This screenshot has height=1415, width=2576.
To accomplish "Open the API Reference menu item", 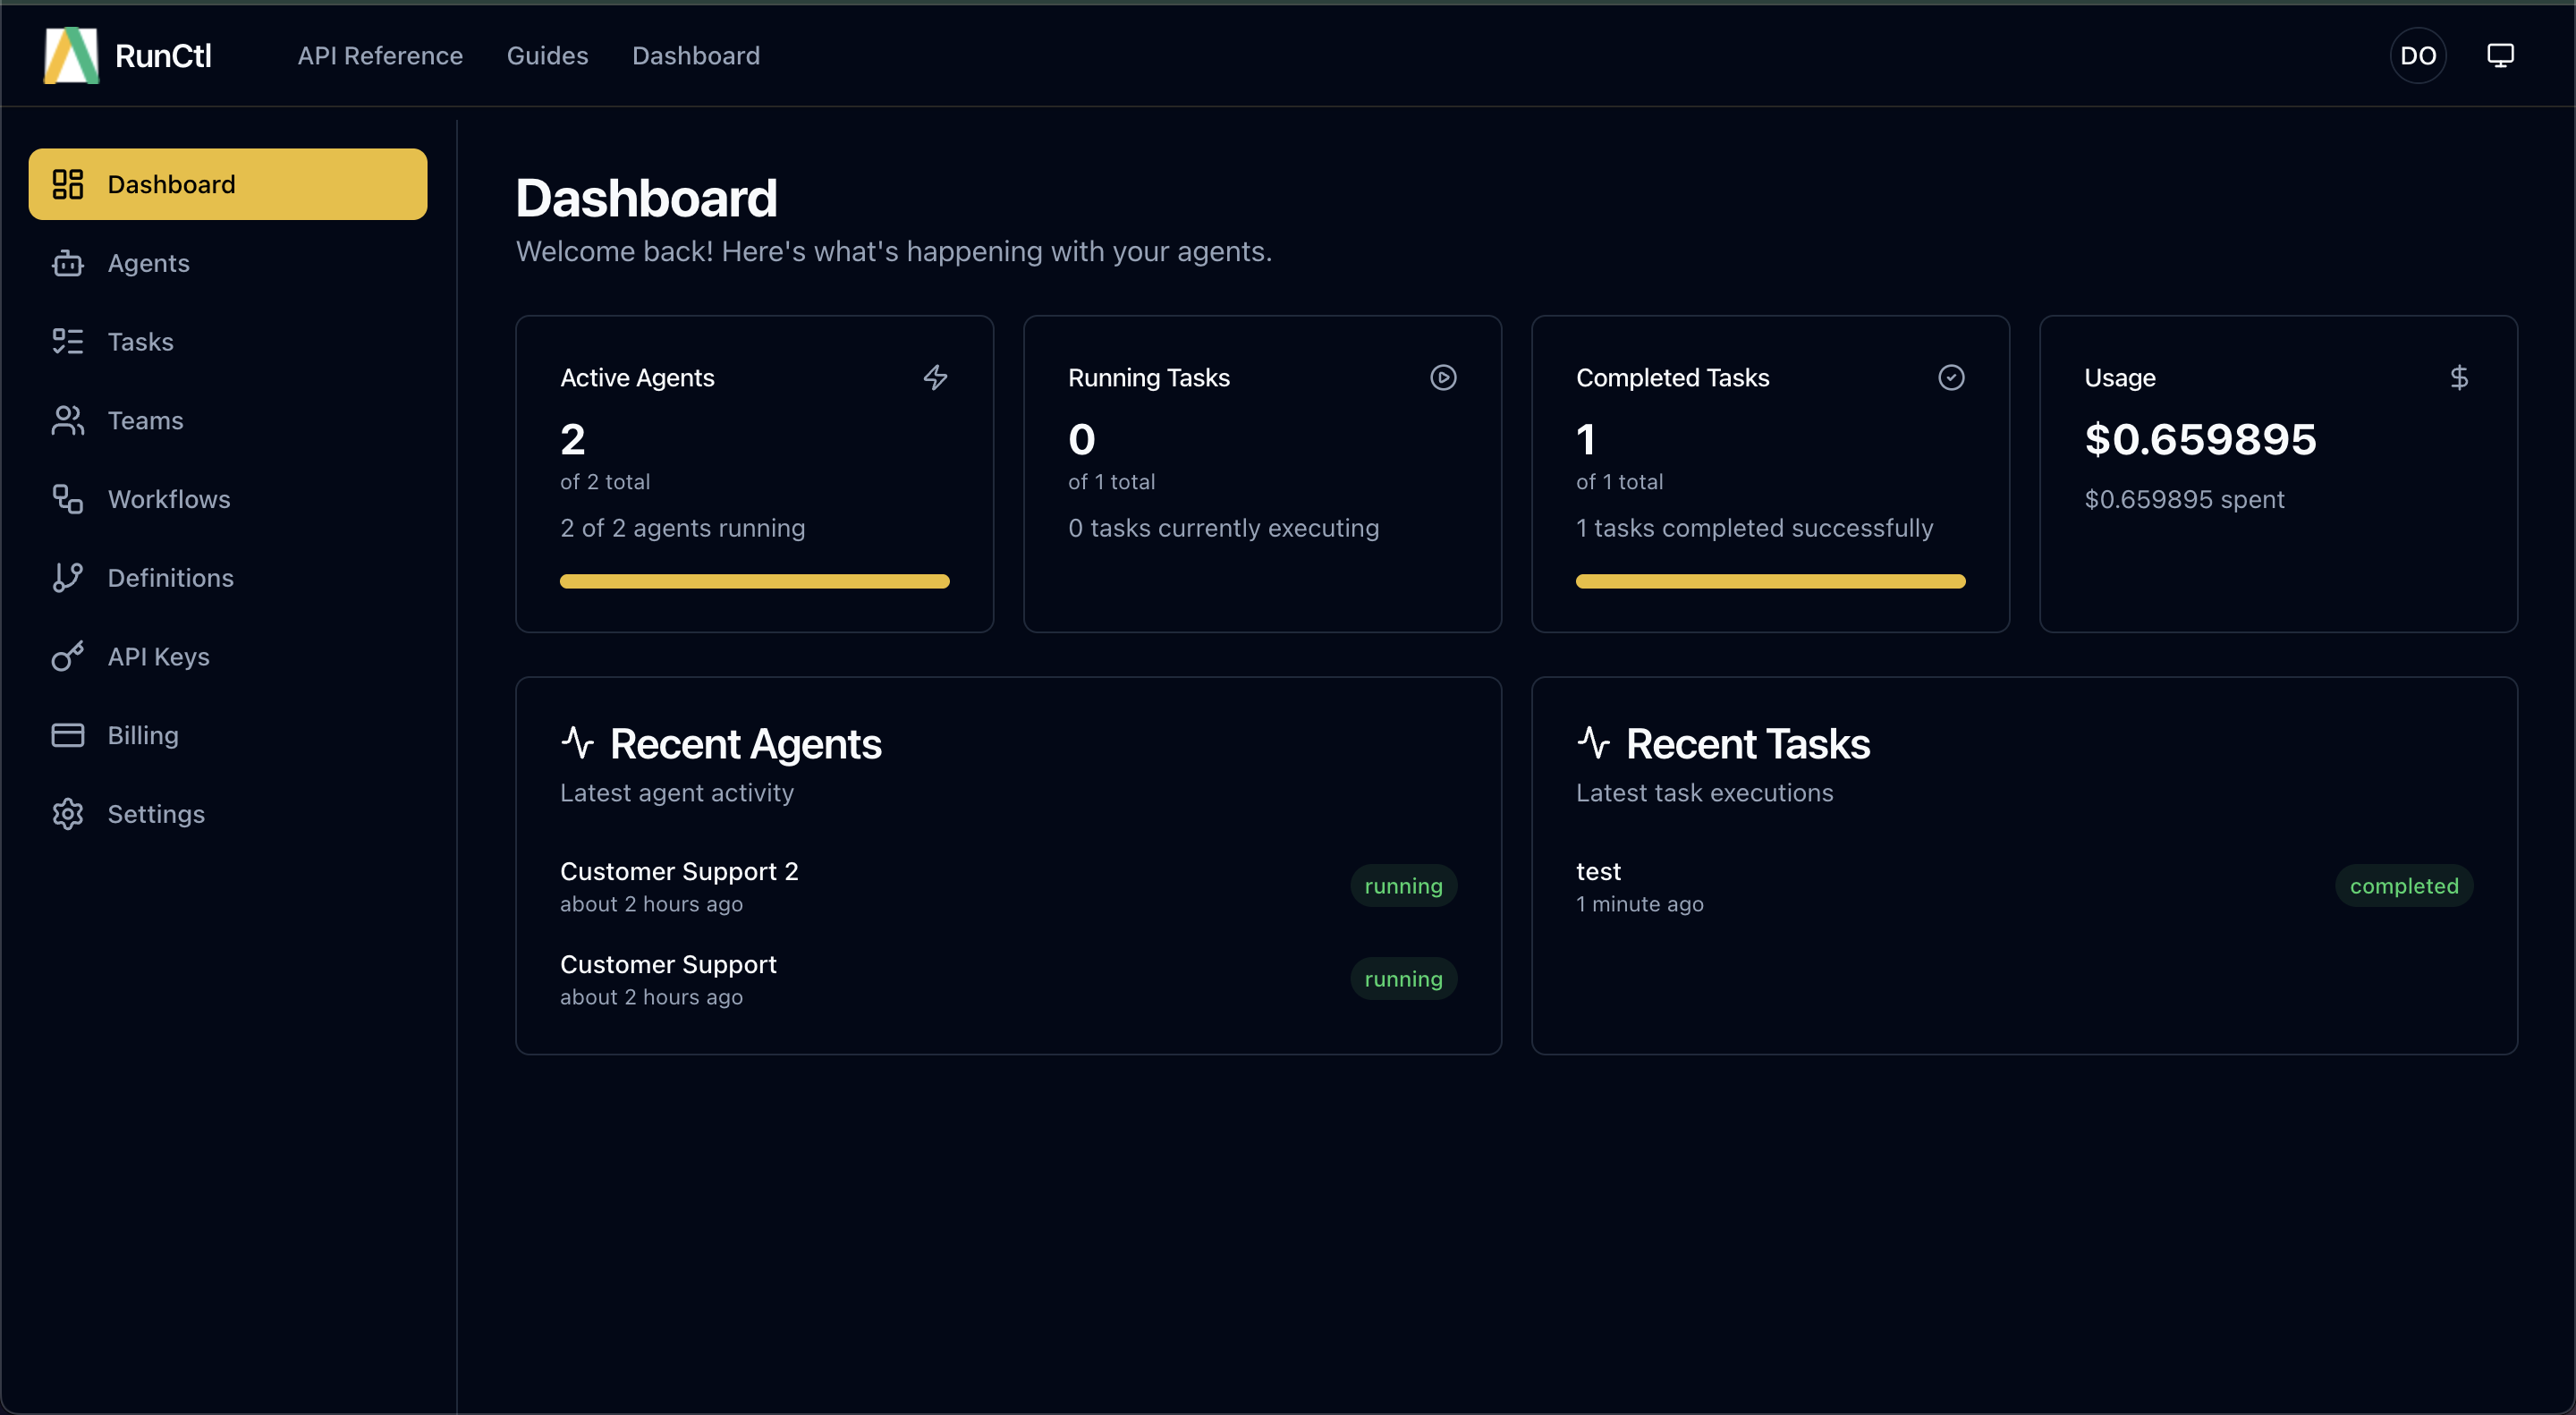I will coord(380,55).
